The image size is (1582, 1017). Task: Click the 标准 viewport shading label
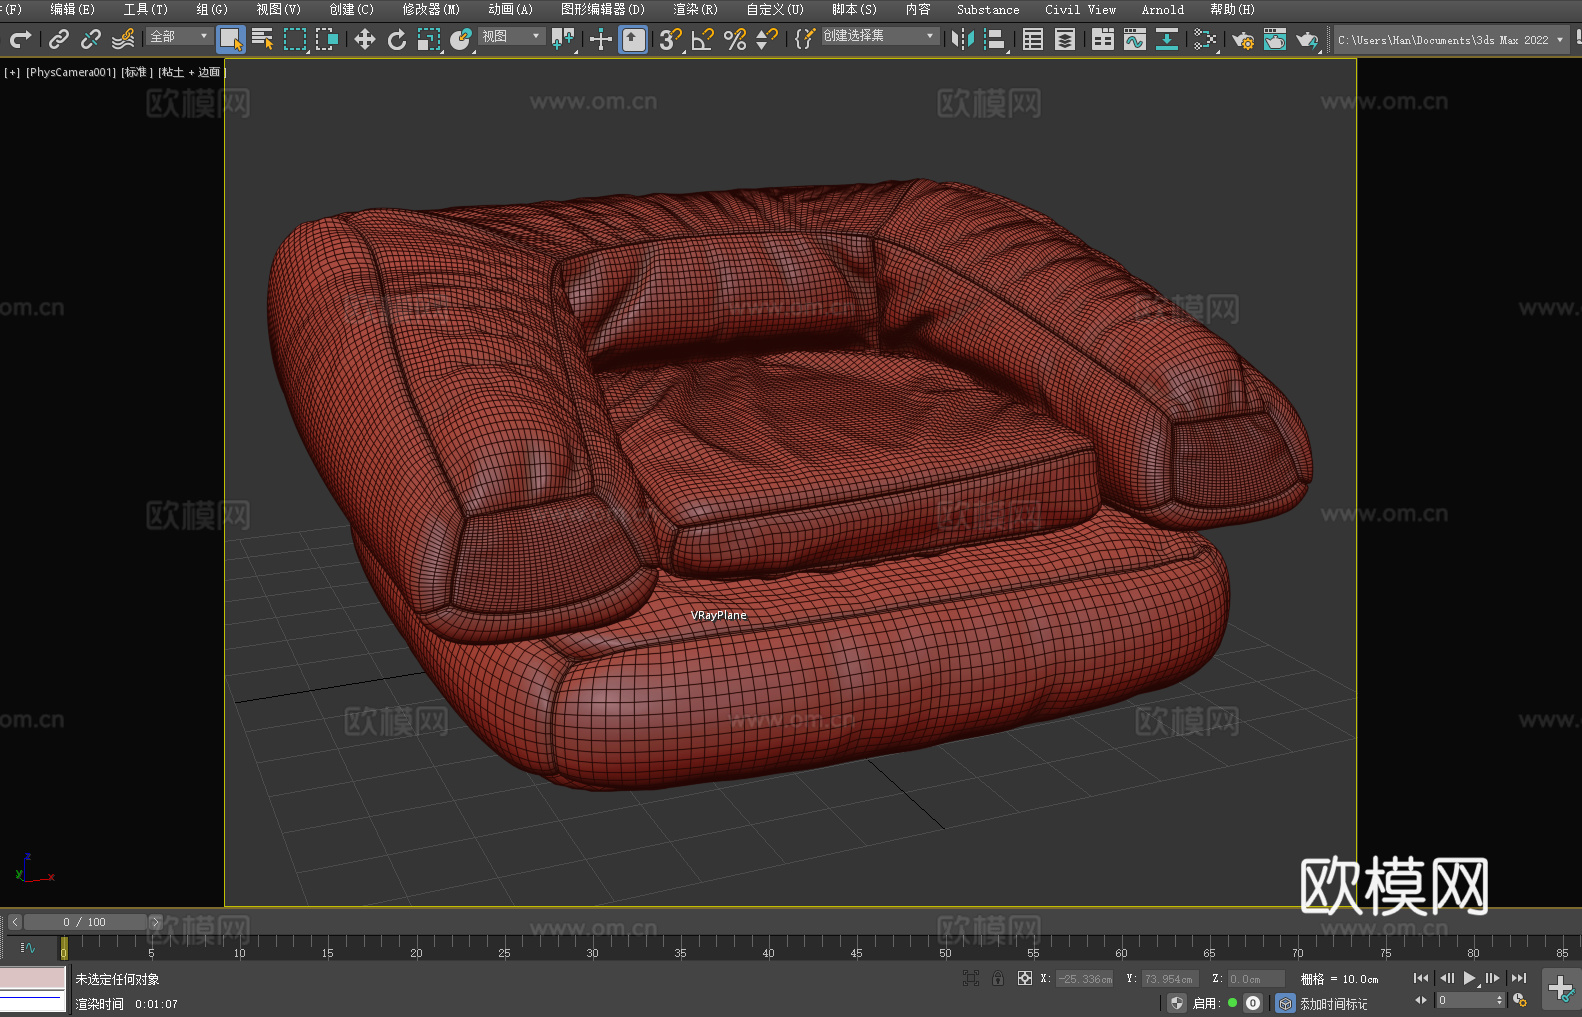pos(137,72)
